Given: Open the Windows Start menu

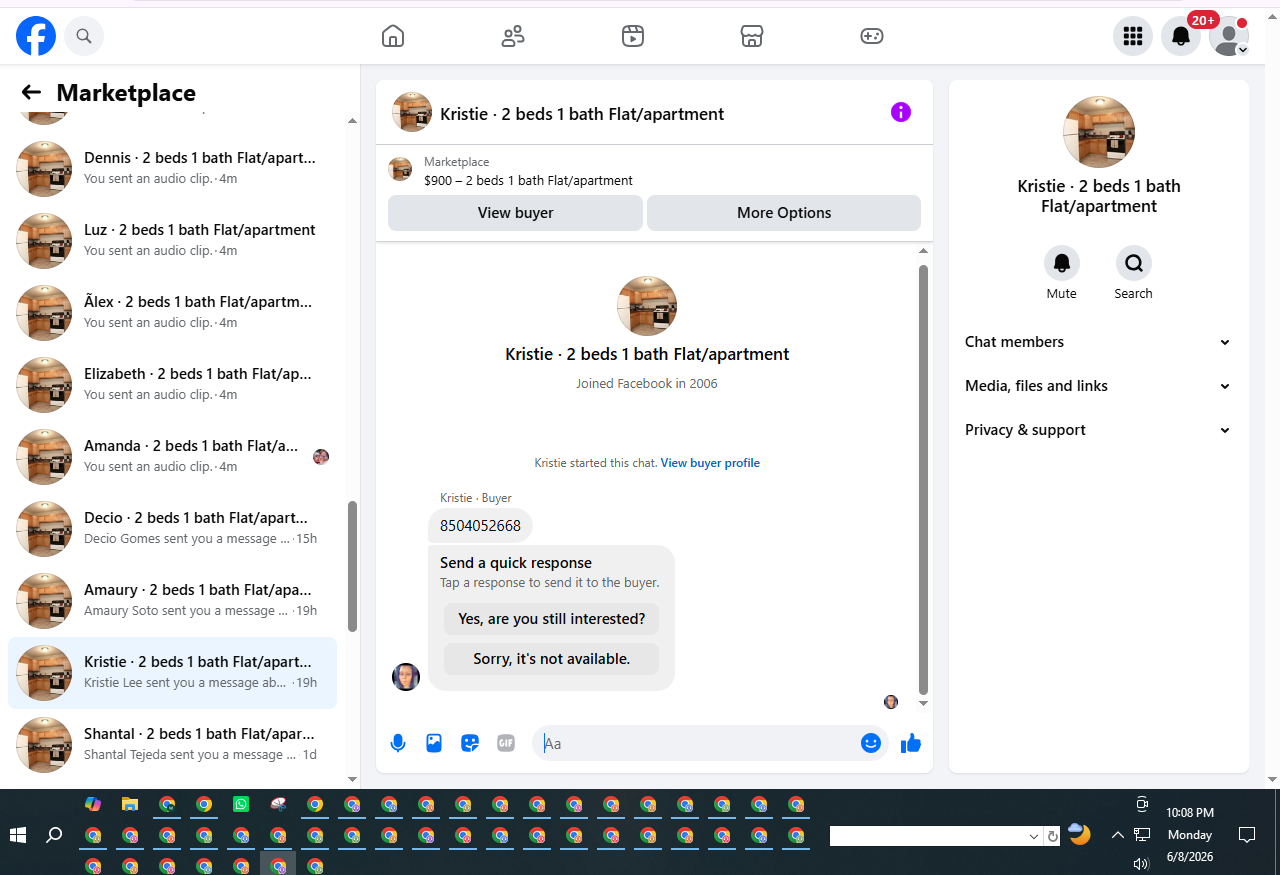Looking at the screenshot, I should click(18, 835).
